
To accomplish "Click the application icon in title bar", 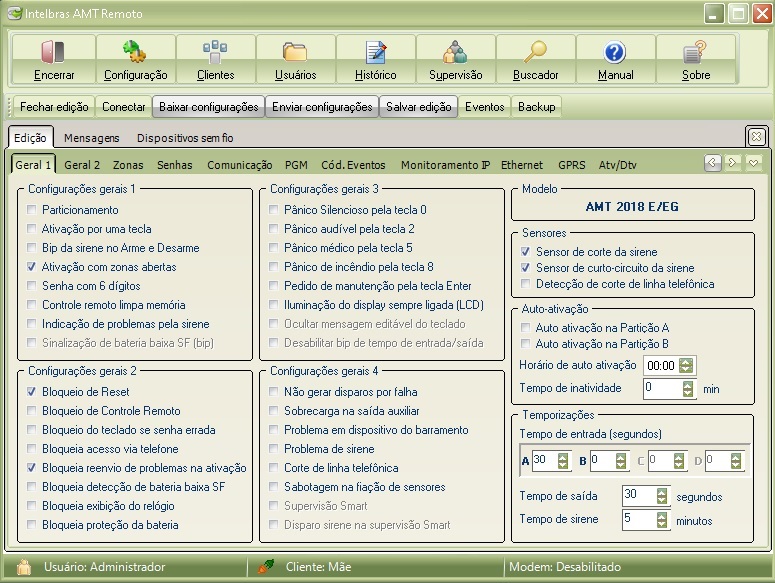I will [15, 13].
